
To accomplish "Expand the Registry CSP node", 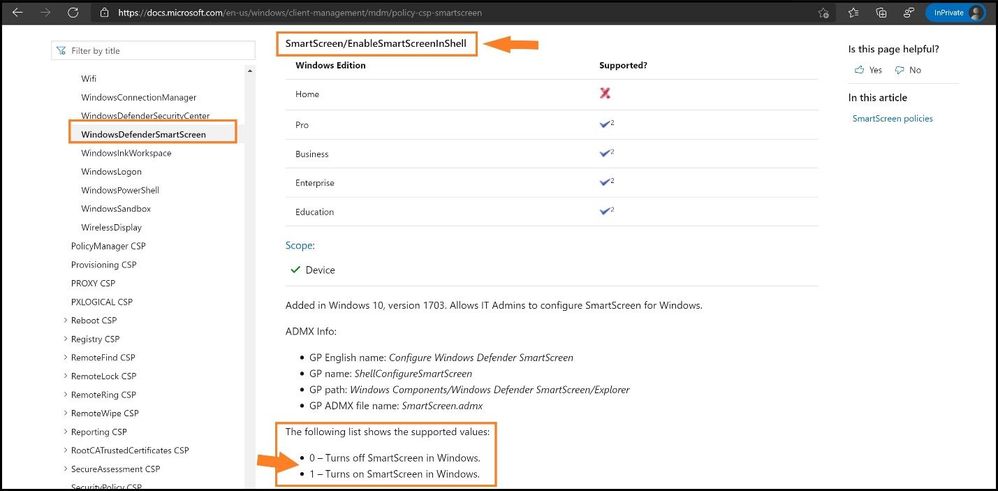I will [x=66, y=339].
